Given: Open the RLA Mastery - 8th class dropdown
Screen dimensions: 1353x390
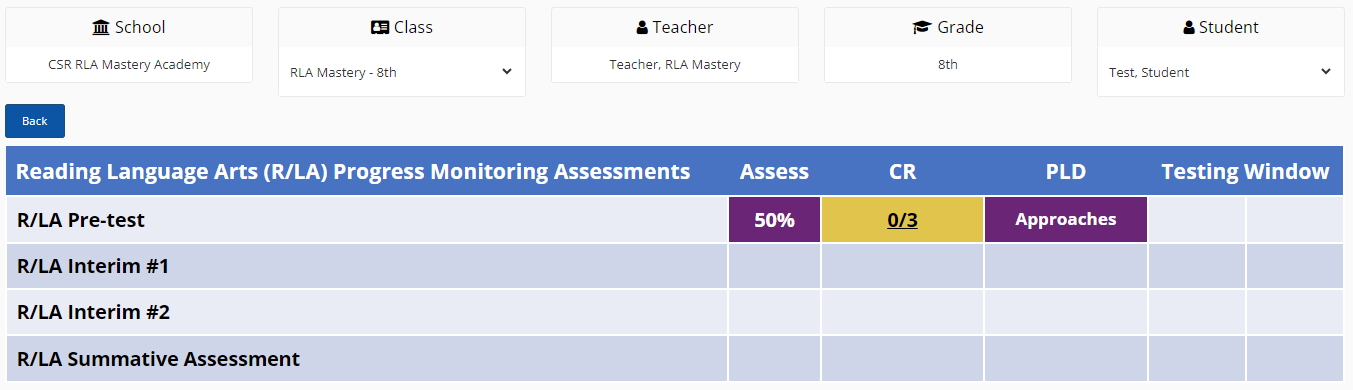Looking at the screenshot, I should [x=401, y=72].
